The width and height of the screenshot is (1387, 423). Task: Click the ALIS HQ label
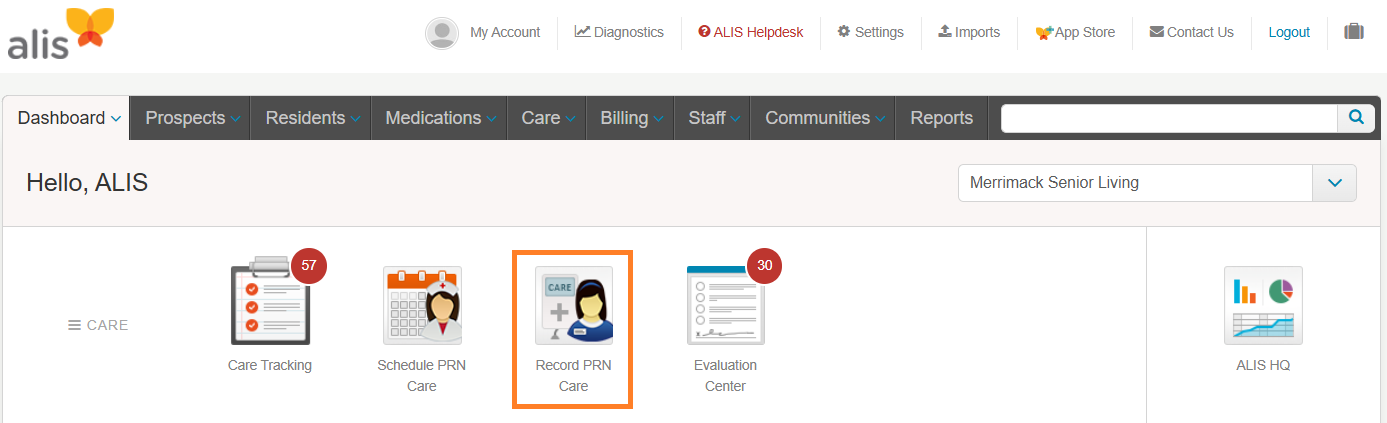pos(1263,365)
